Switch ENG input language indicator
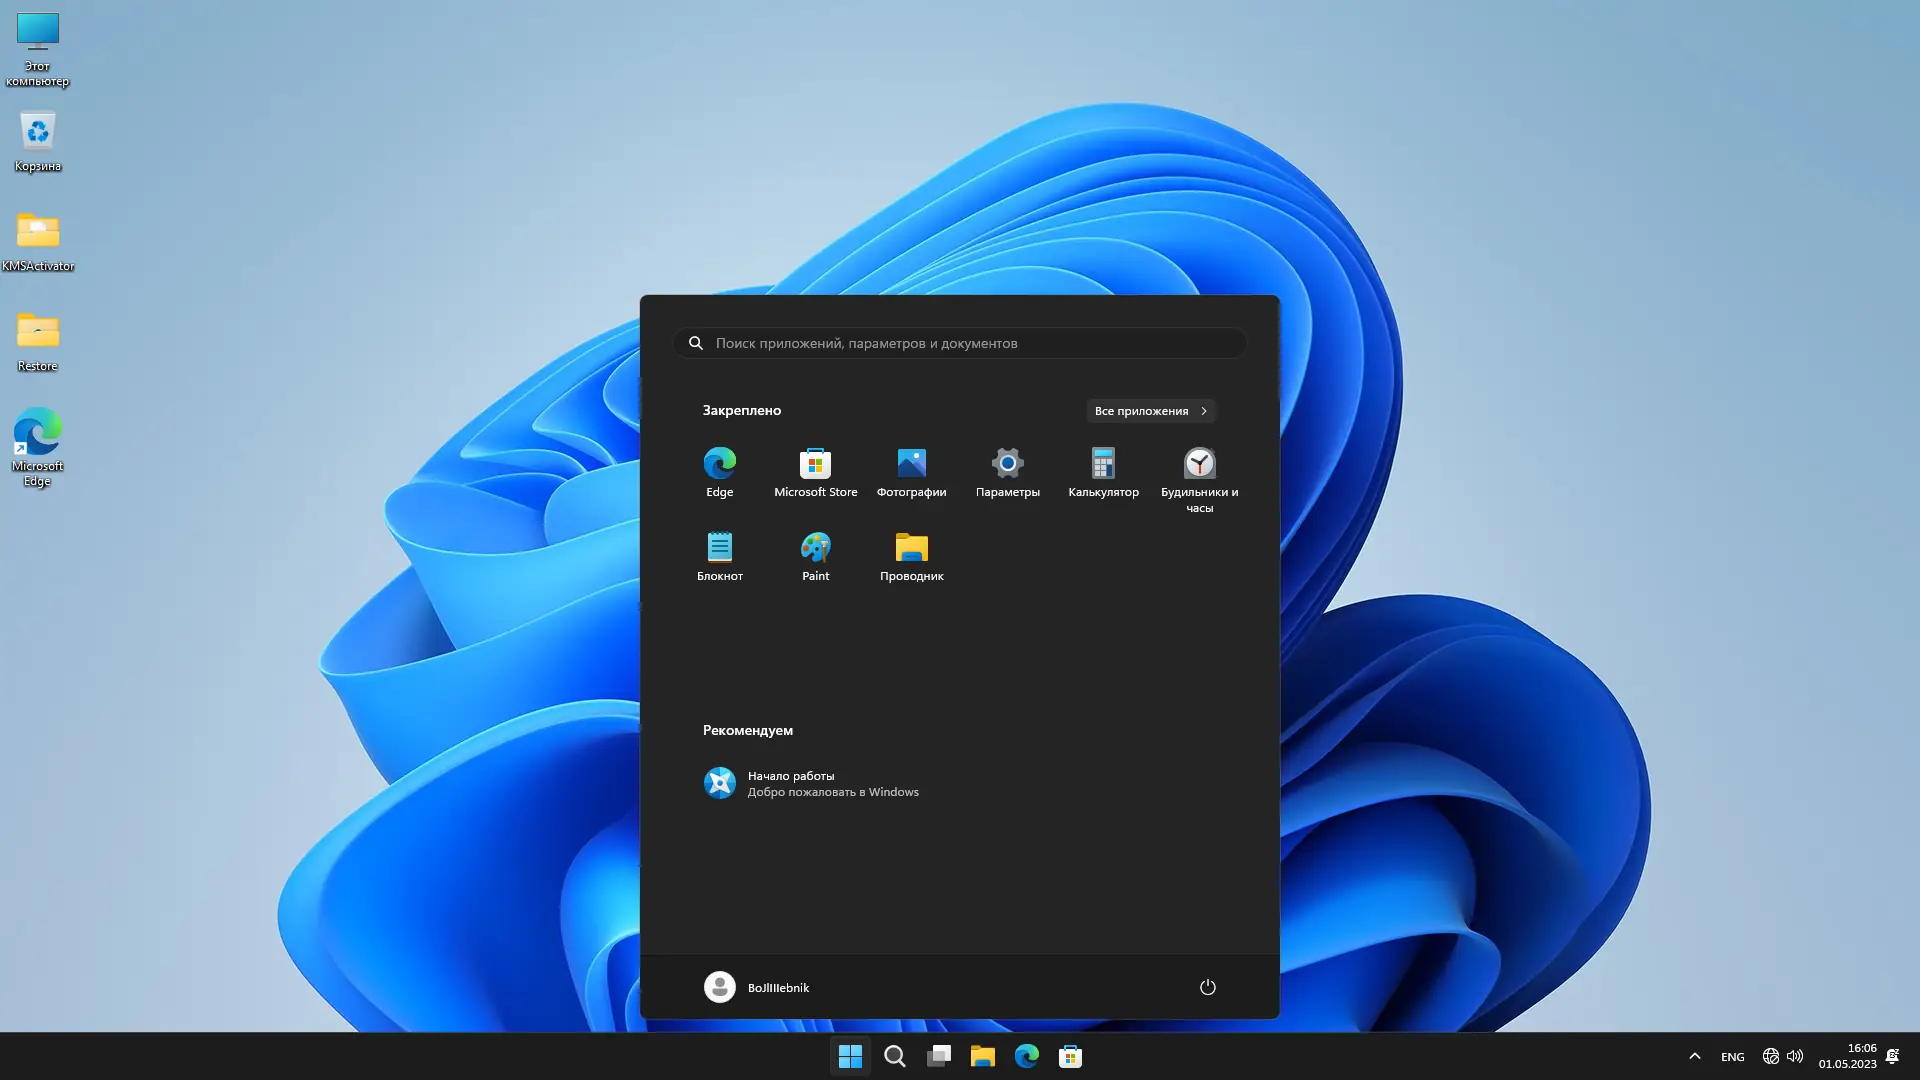 coord(1732,1057)
